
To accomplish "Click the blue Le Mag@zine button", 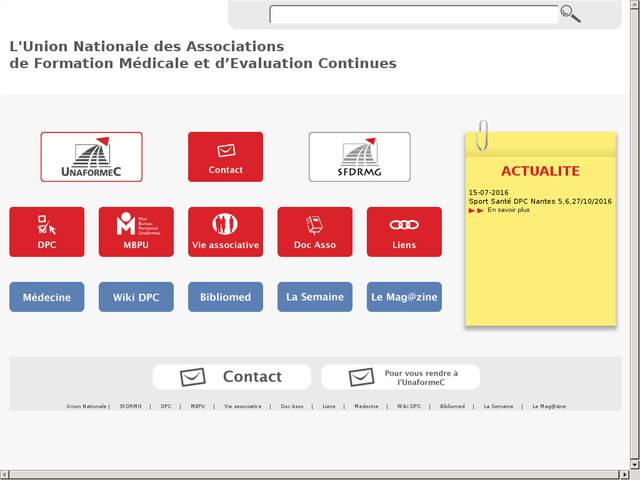I will (404, 297).
